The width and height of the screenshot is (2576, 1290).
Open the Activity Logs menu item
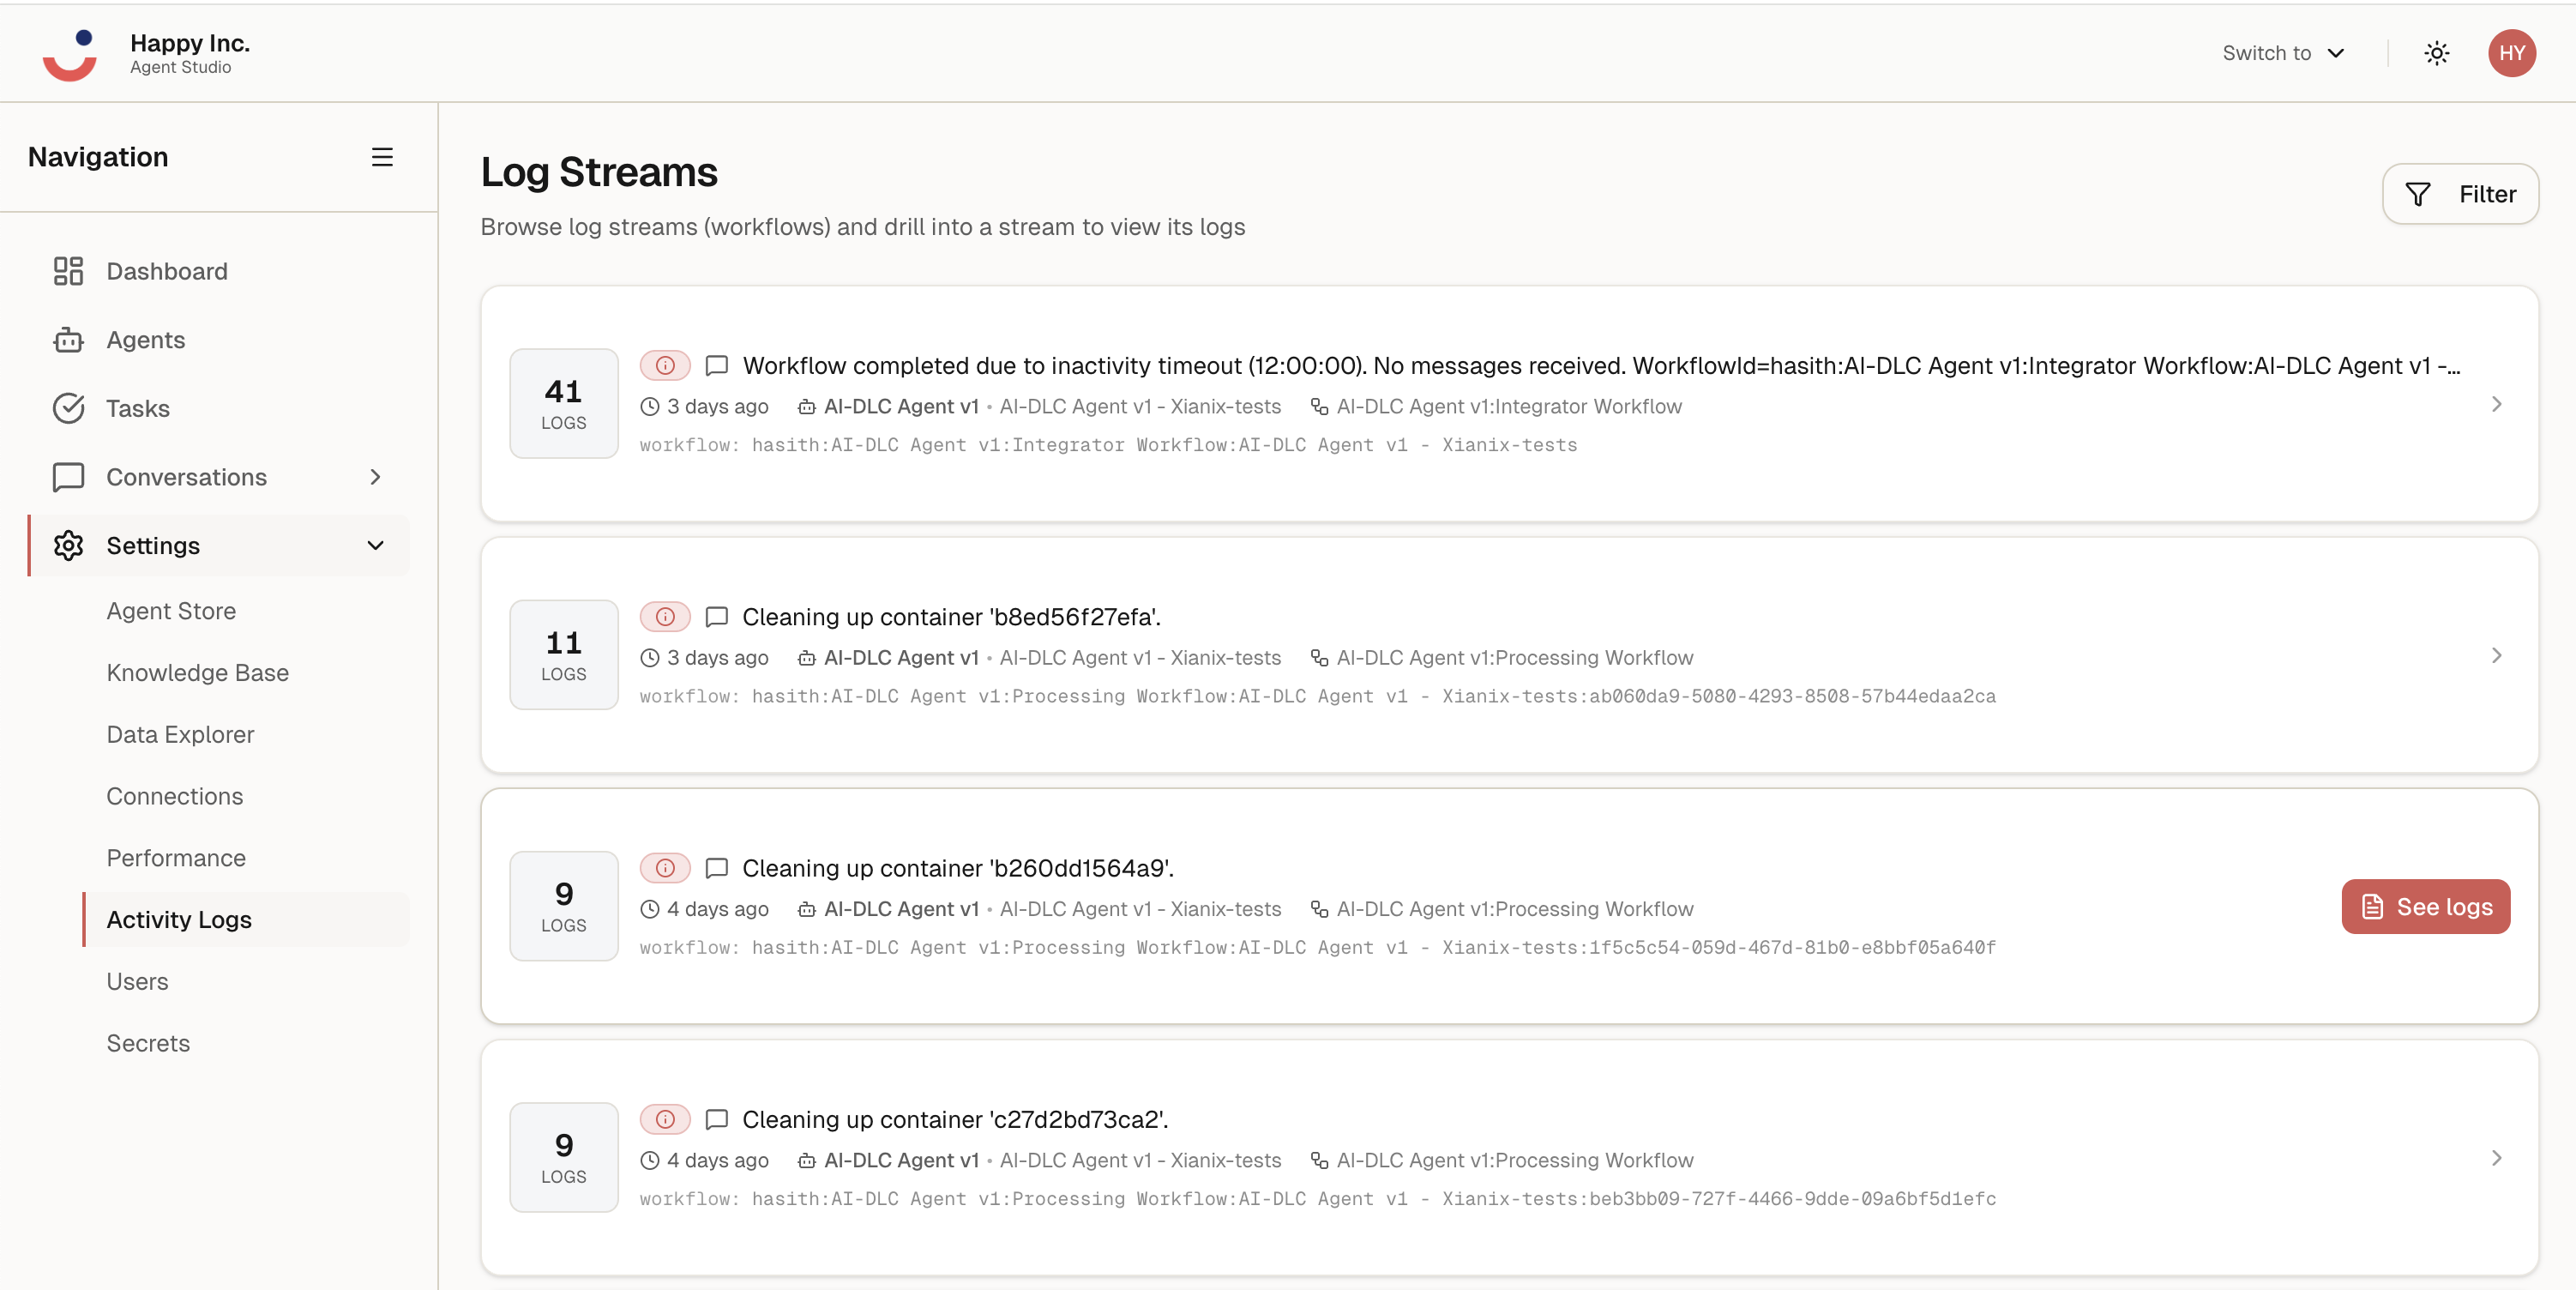pyautogui.click(x=178, y=919)
